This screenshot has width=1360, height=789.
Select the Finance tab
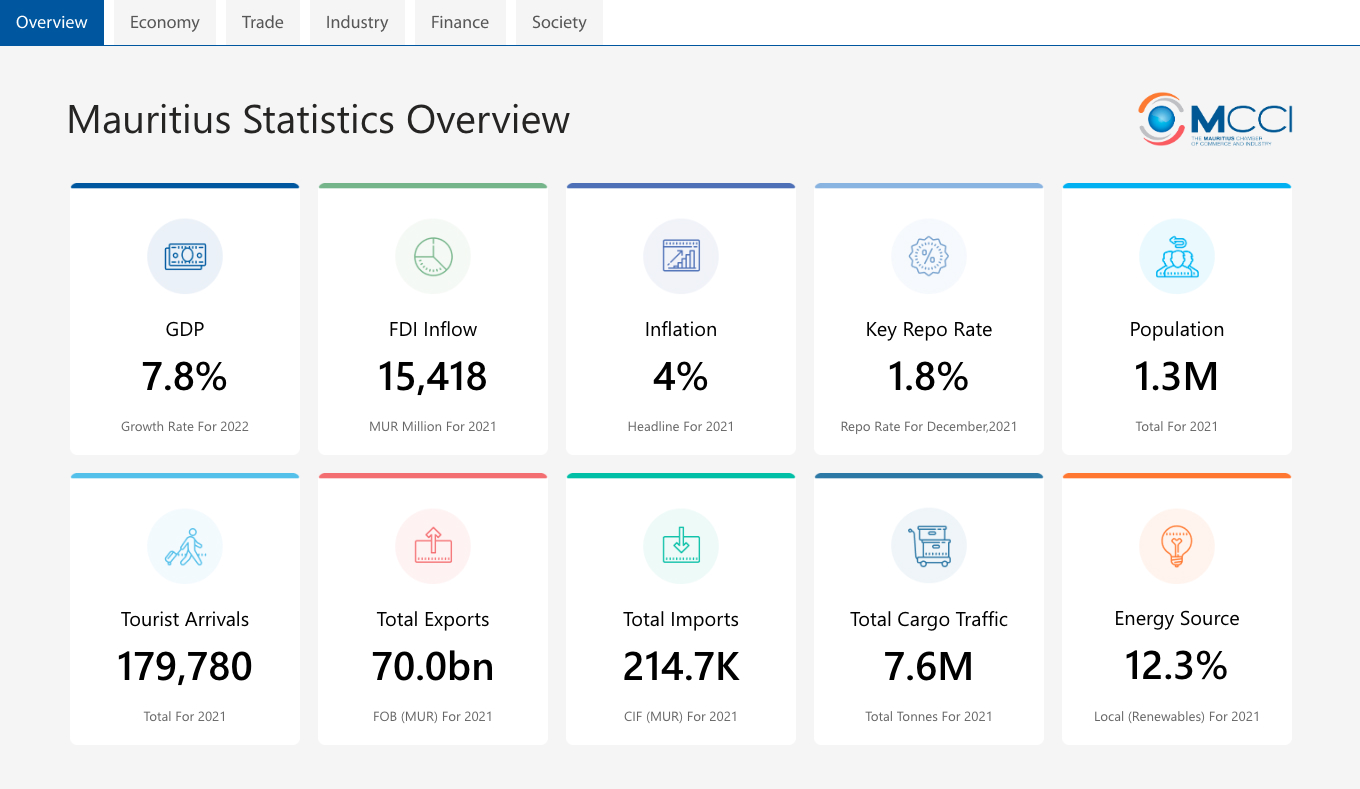(x=460, y=22)
